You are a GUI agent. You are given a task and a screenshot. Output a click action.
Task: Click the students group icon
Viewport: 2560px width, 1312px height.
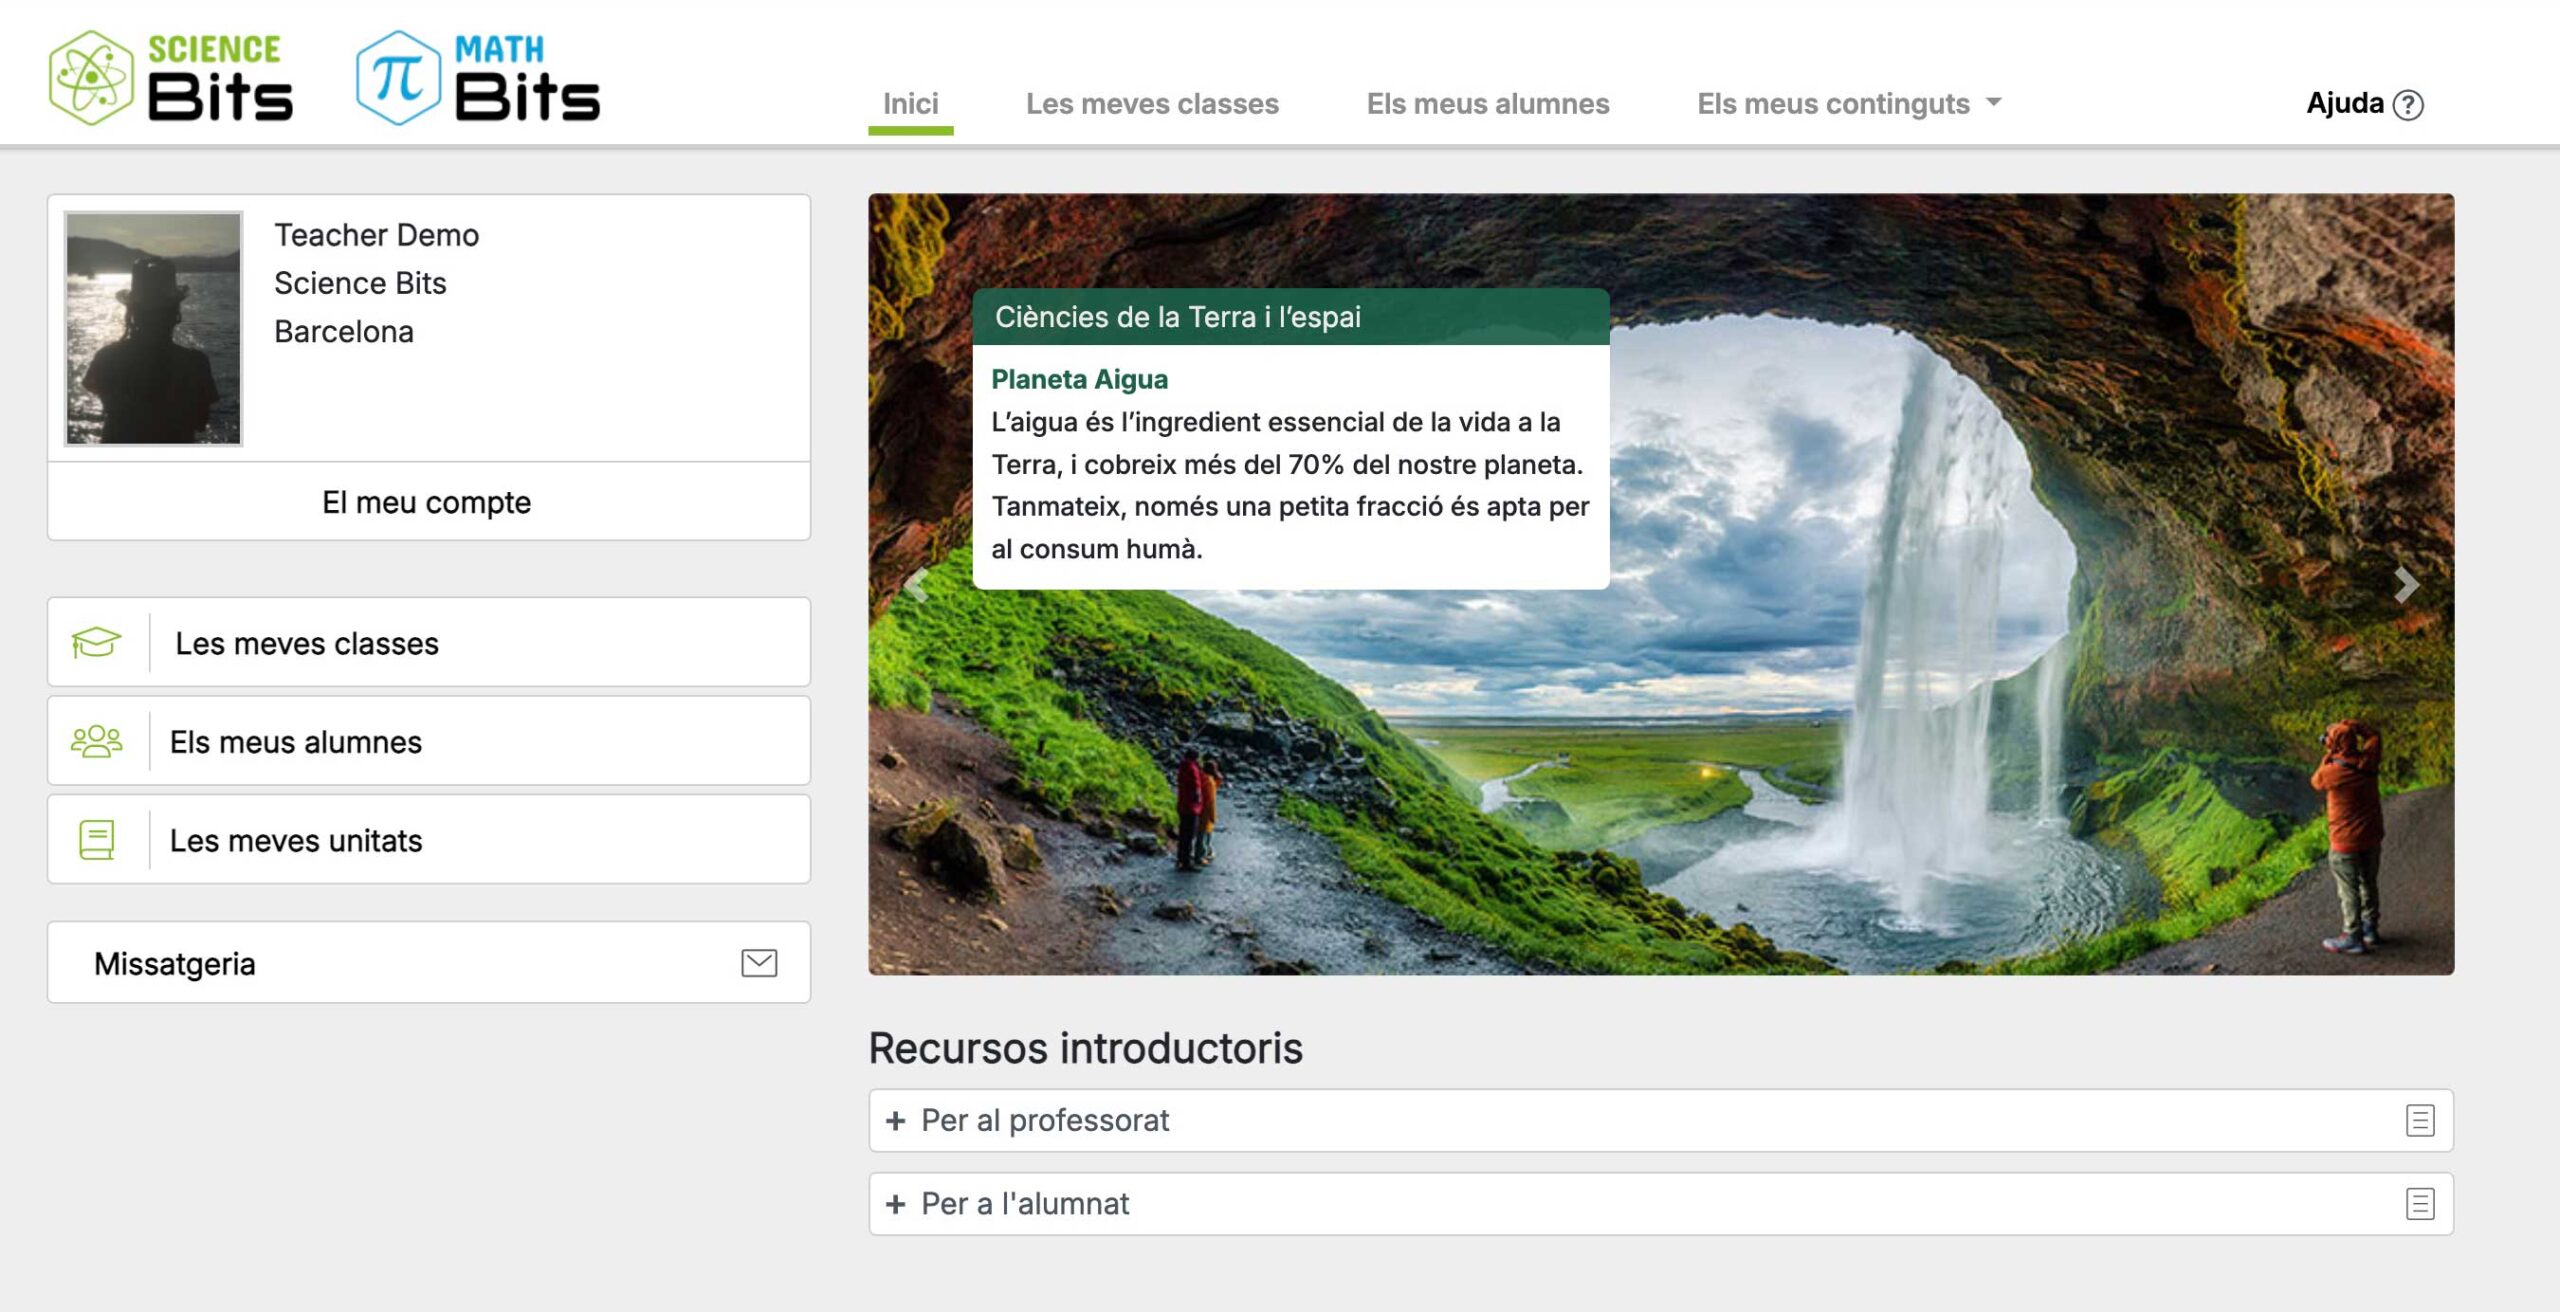coord(96,741)
